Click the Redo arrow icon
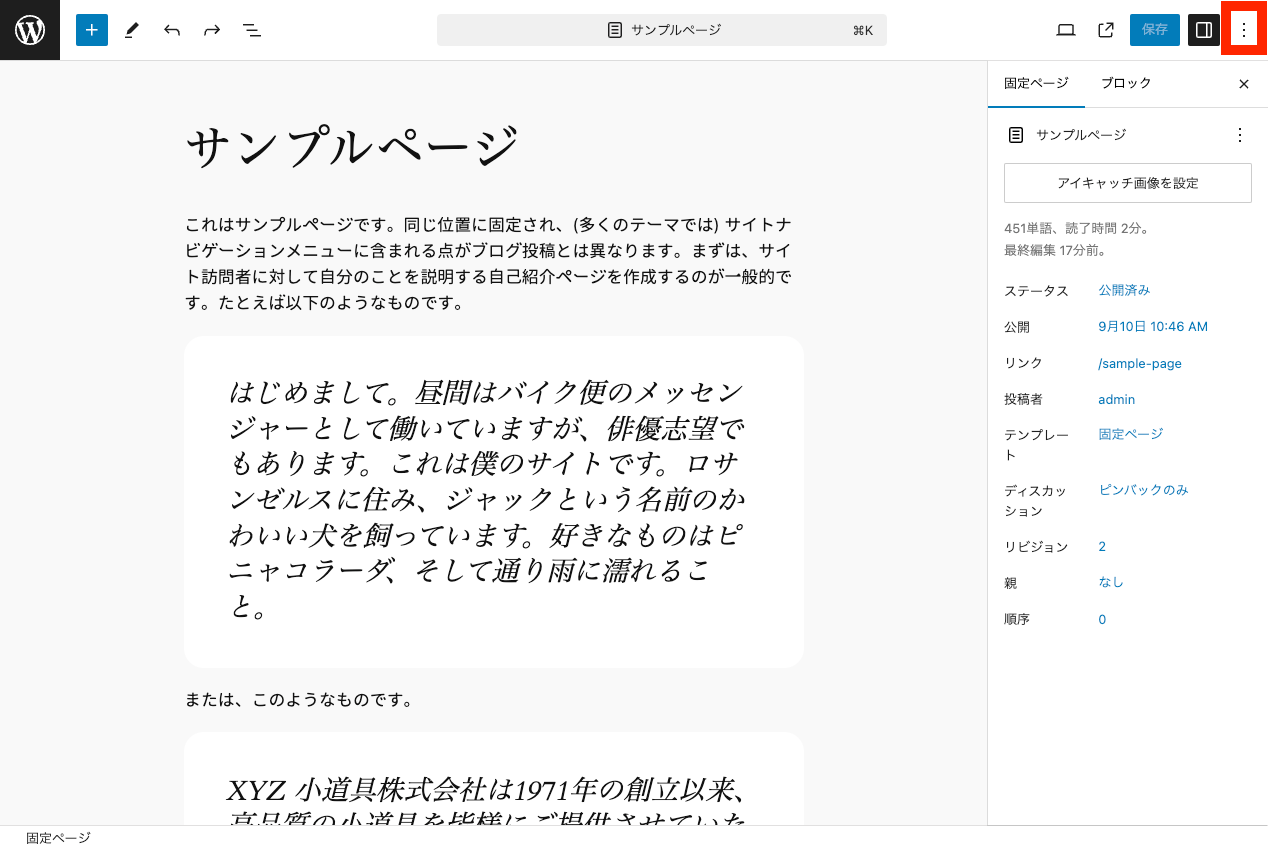The height and width of the screenshot is (849, 1268). (212, 30)
